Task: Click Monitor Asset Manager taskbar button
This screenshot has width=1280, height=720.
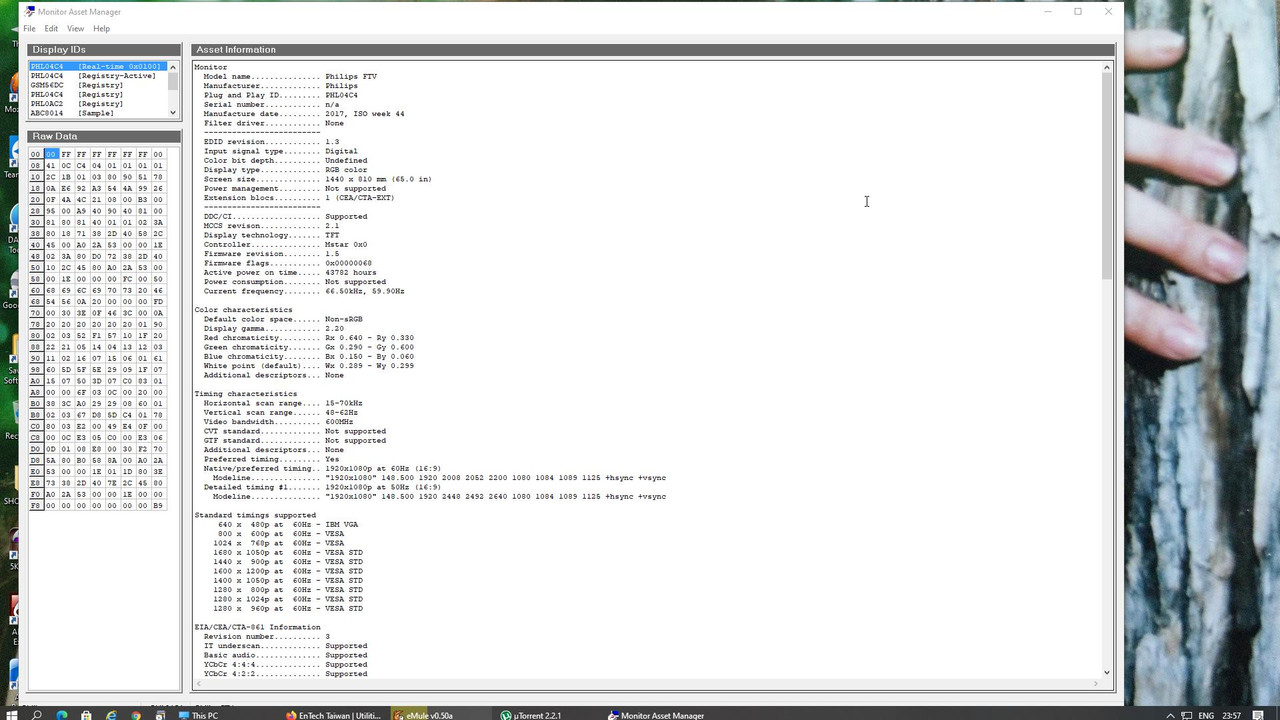Action: 657,715
